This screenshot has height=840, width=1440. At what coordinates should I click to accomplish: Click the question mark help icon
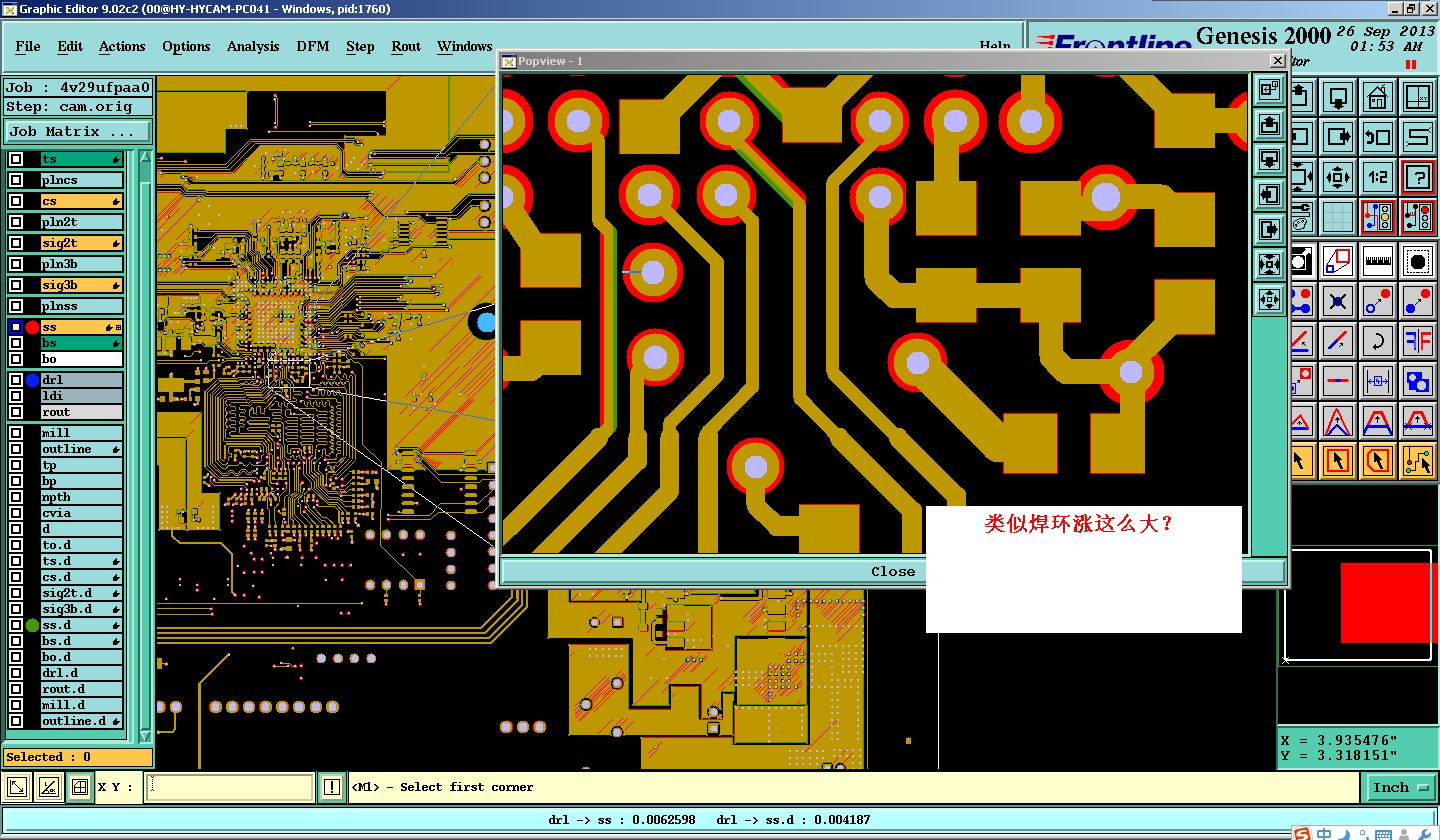tap(1417, 177)
